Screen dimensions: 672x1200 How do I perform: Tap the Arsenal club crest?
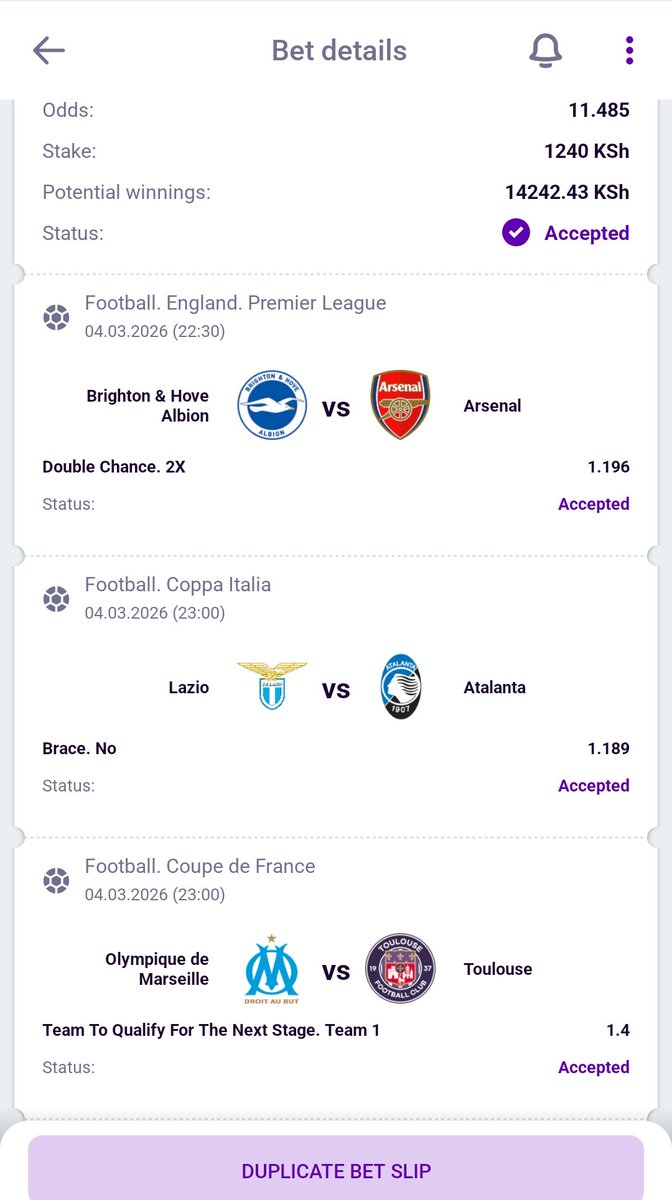point(401,406)
